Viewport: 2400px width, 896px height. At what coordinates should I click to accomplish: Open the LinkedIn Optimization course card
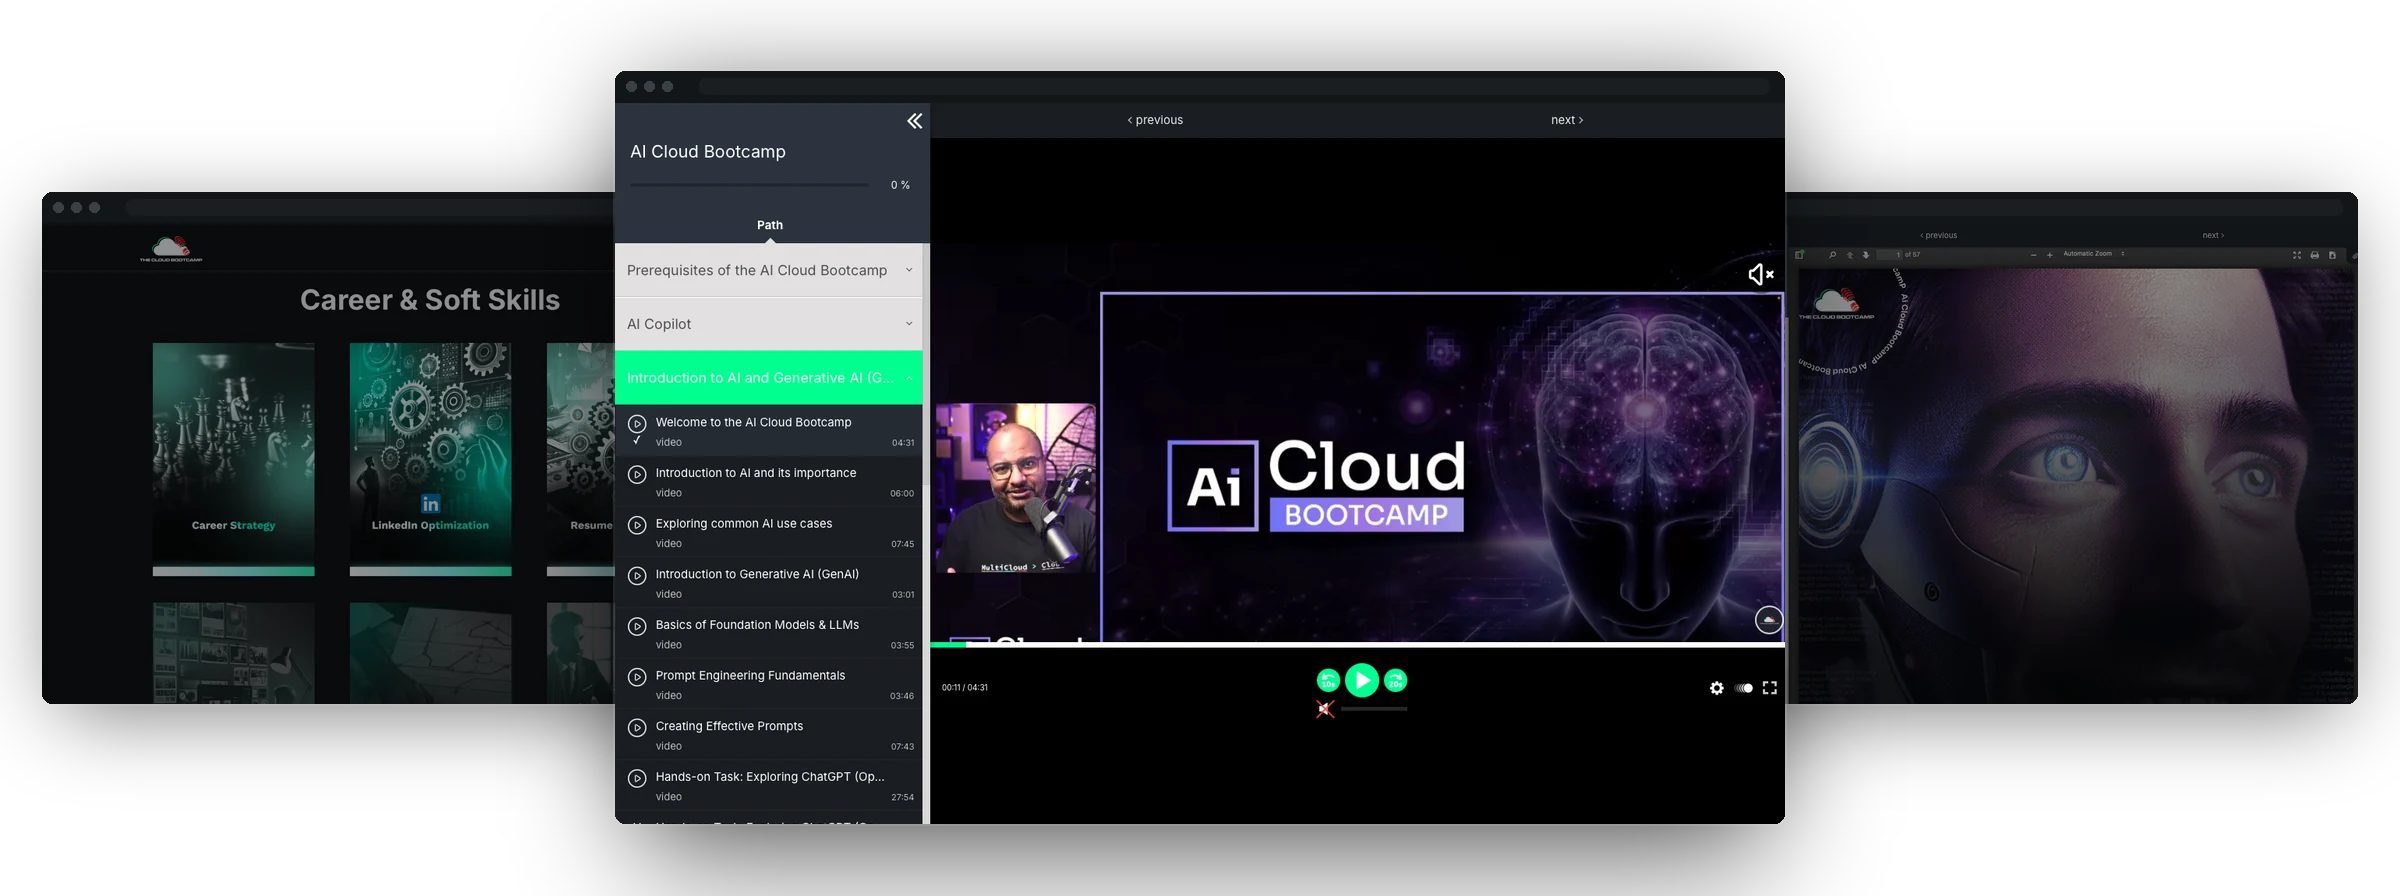click(430, 459)
